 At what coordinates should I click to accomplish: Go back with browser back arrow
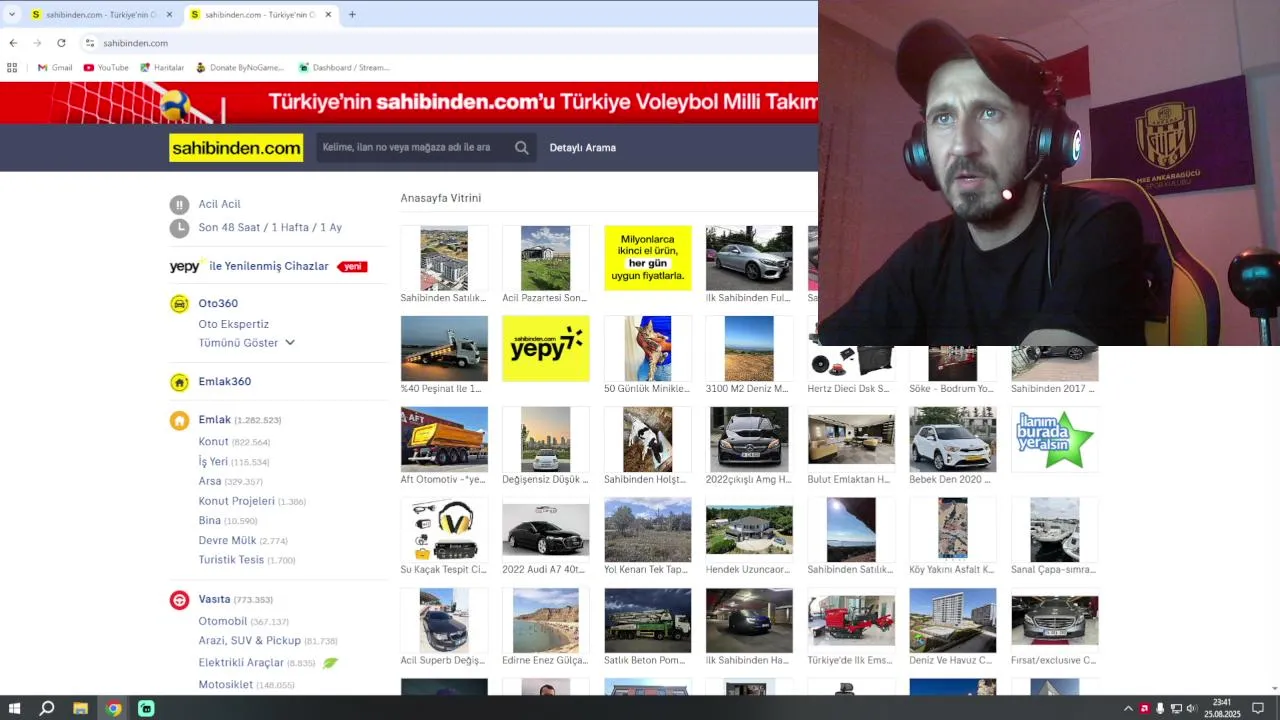pos(13,43)
